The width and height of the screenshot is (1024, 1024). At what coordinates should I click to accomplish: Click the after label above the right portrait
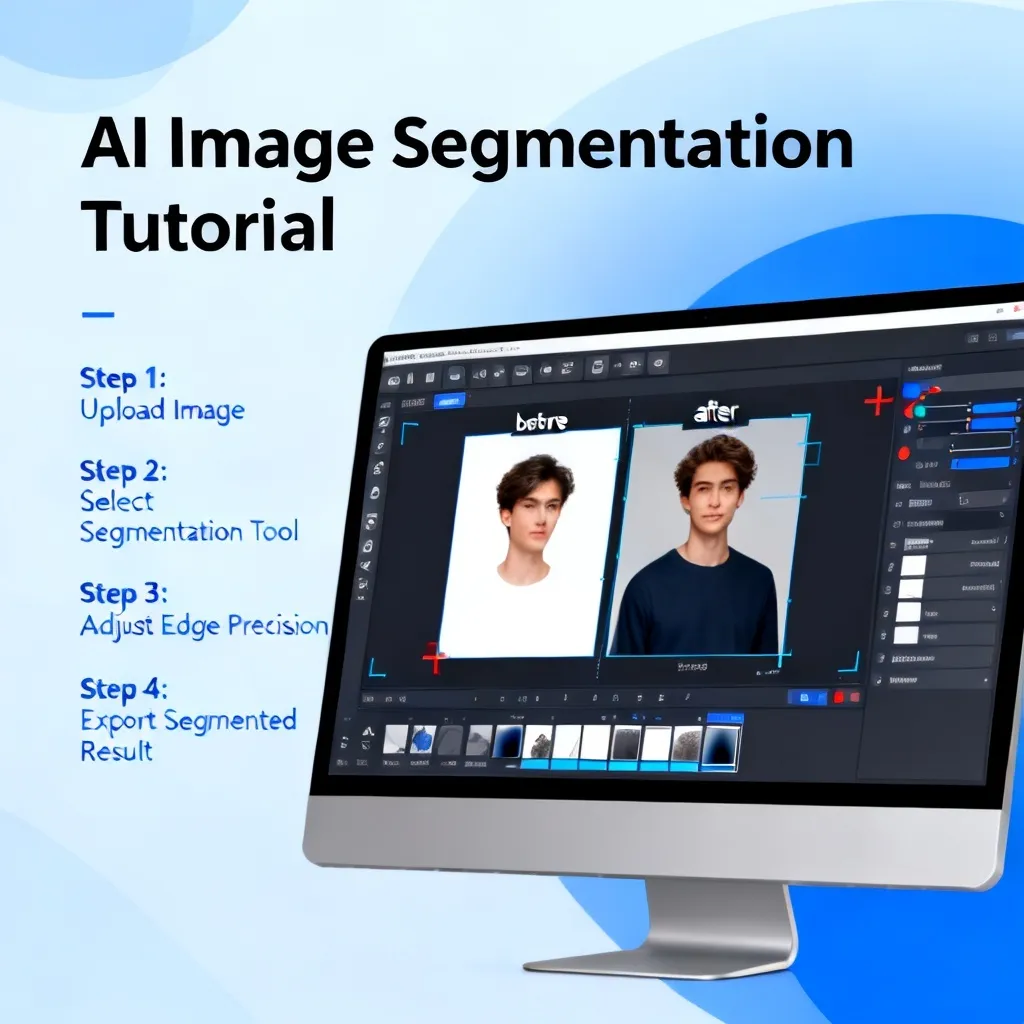click(x=716, y=413)
